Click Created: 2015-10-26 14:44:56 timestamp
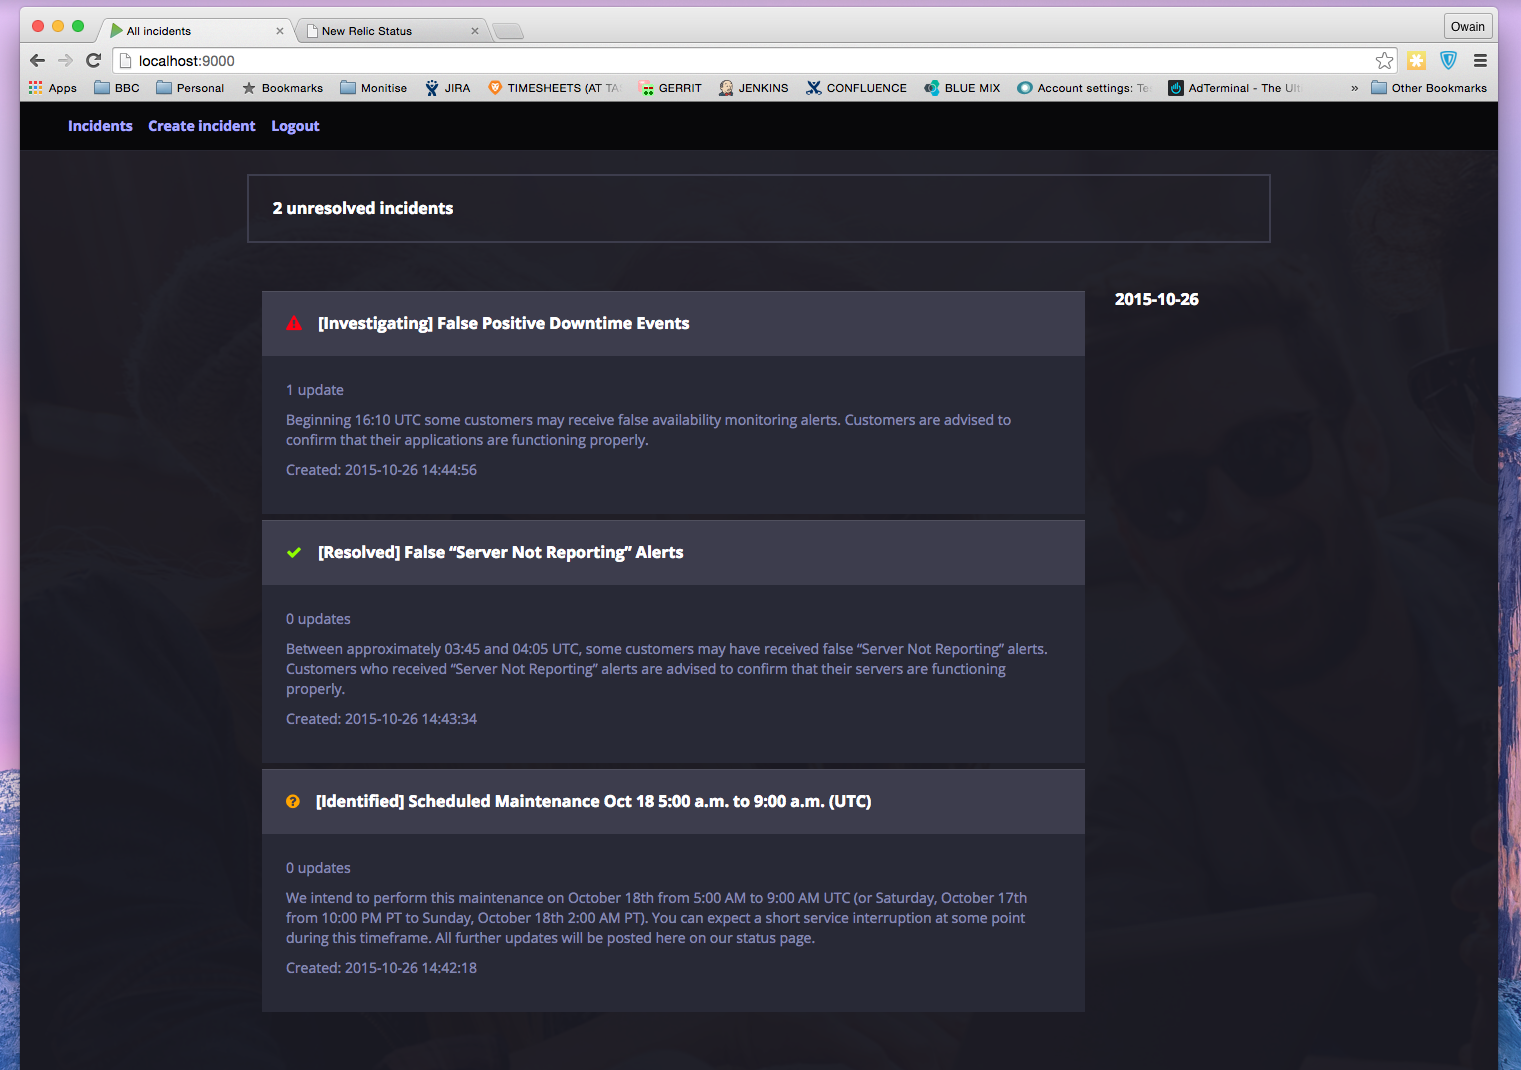 [x=381, y=470]
